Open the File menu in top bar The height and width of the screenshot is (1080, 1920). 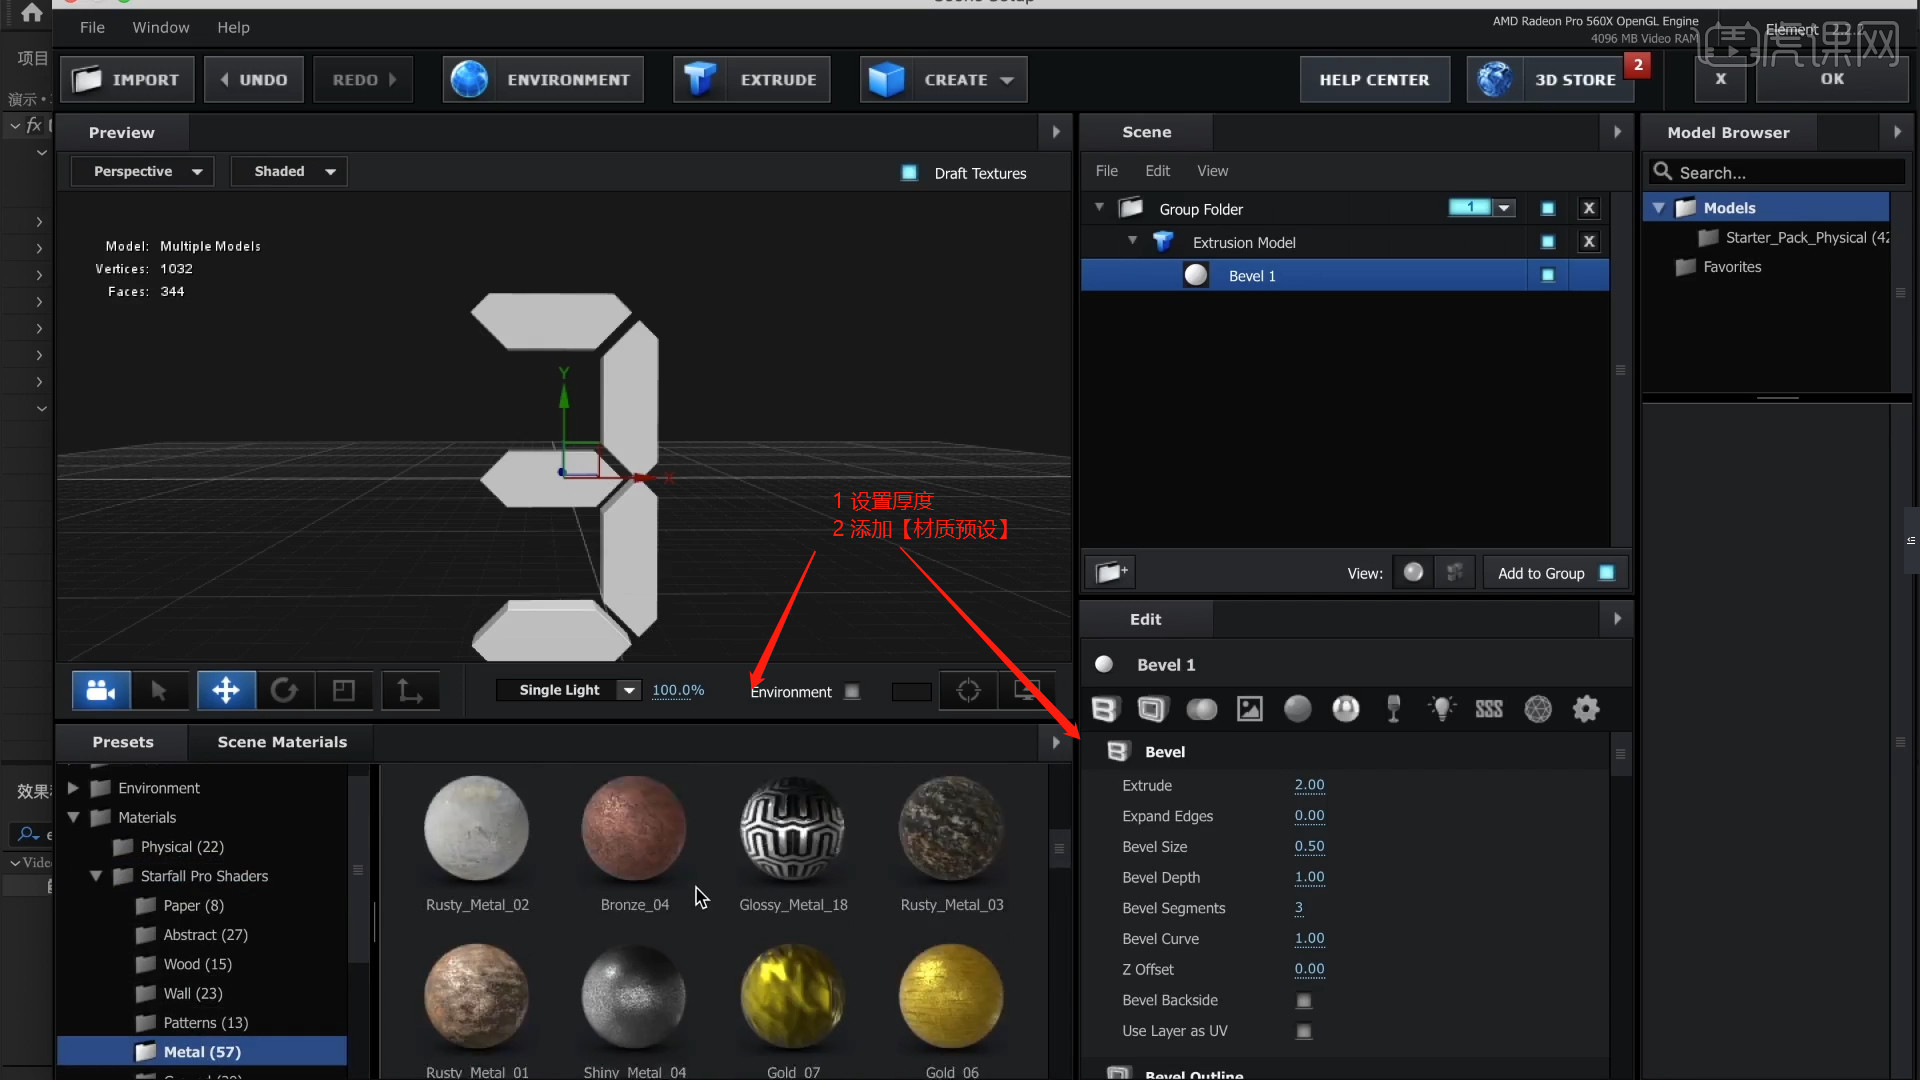tap(92, 27)
